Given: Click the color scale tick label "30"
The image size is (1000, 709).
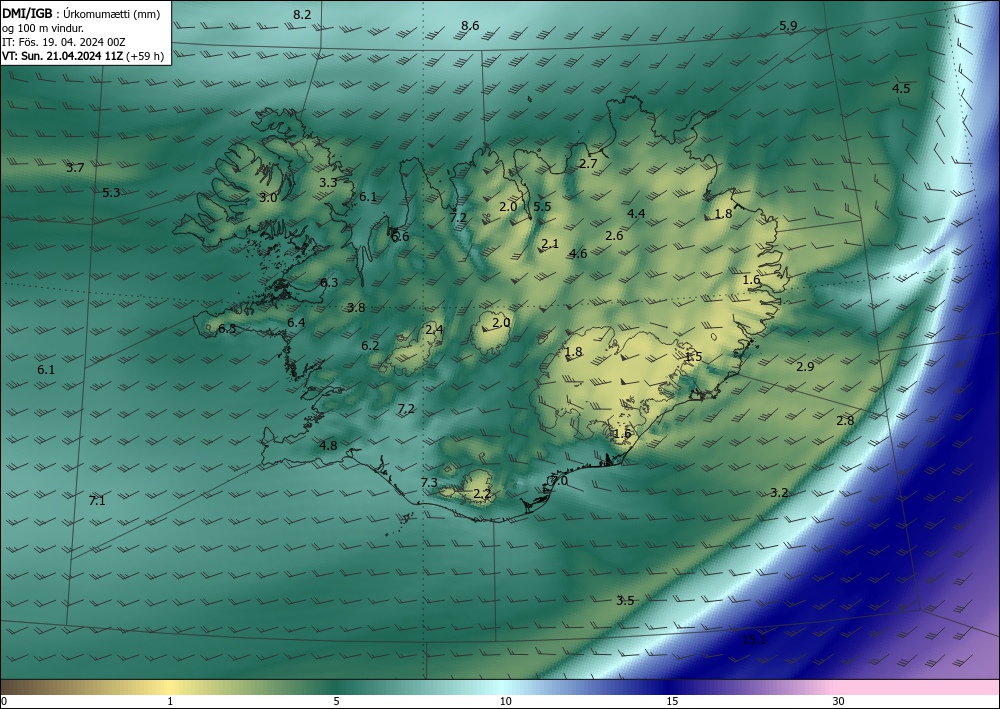Looking at the screenshot, I should coord(839,702).
